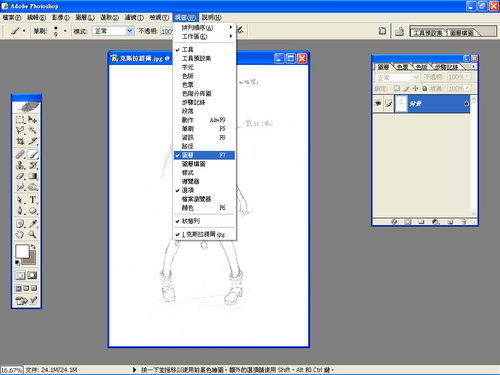
Task: Select the Rectangular Marquee tool
Action: tap(20, 120)
